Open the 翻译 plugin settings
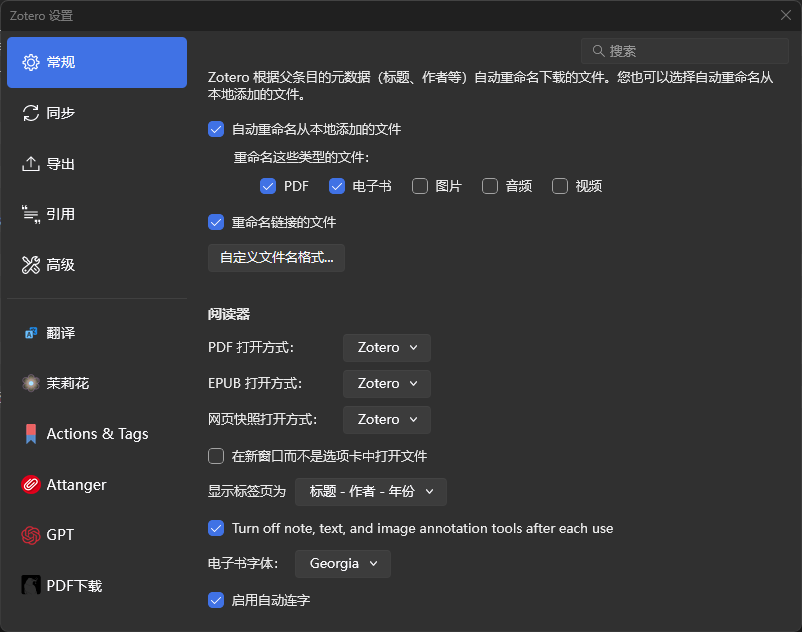The image size is (802, 632). [97, 333]
